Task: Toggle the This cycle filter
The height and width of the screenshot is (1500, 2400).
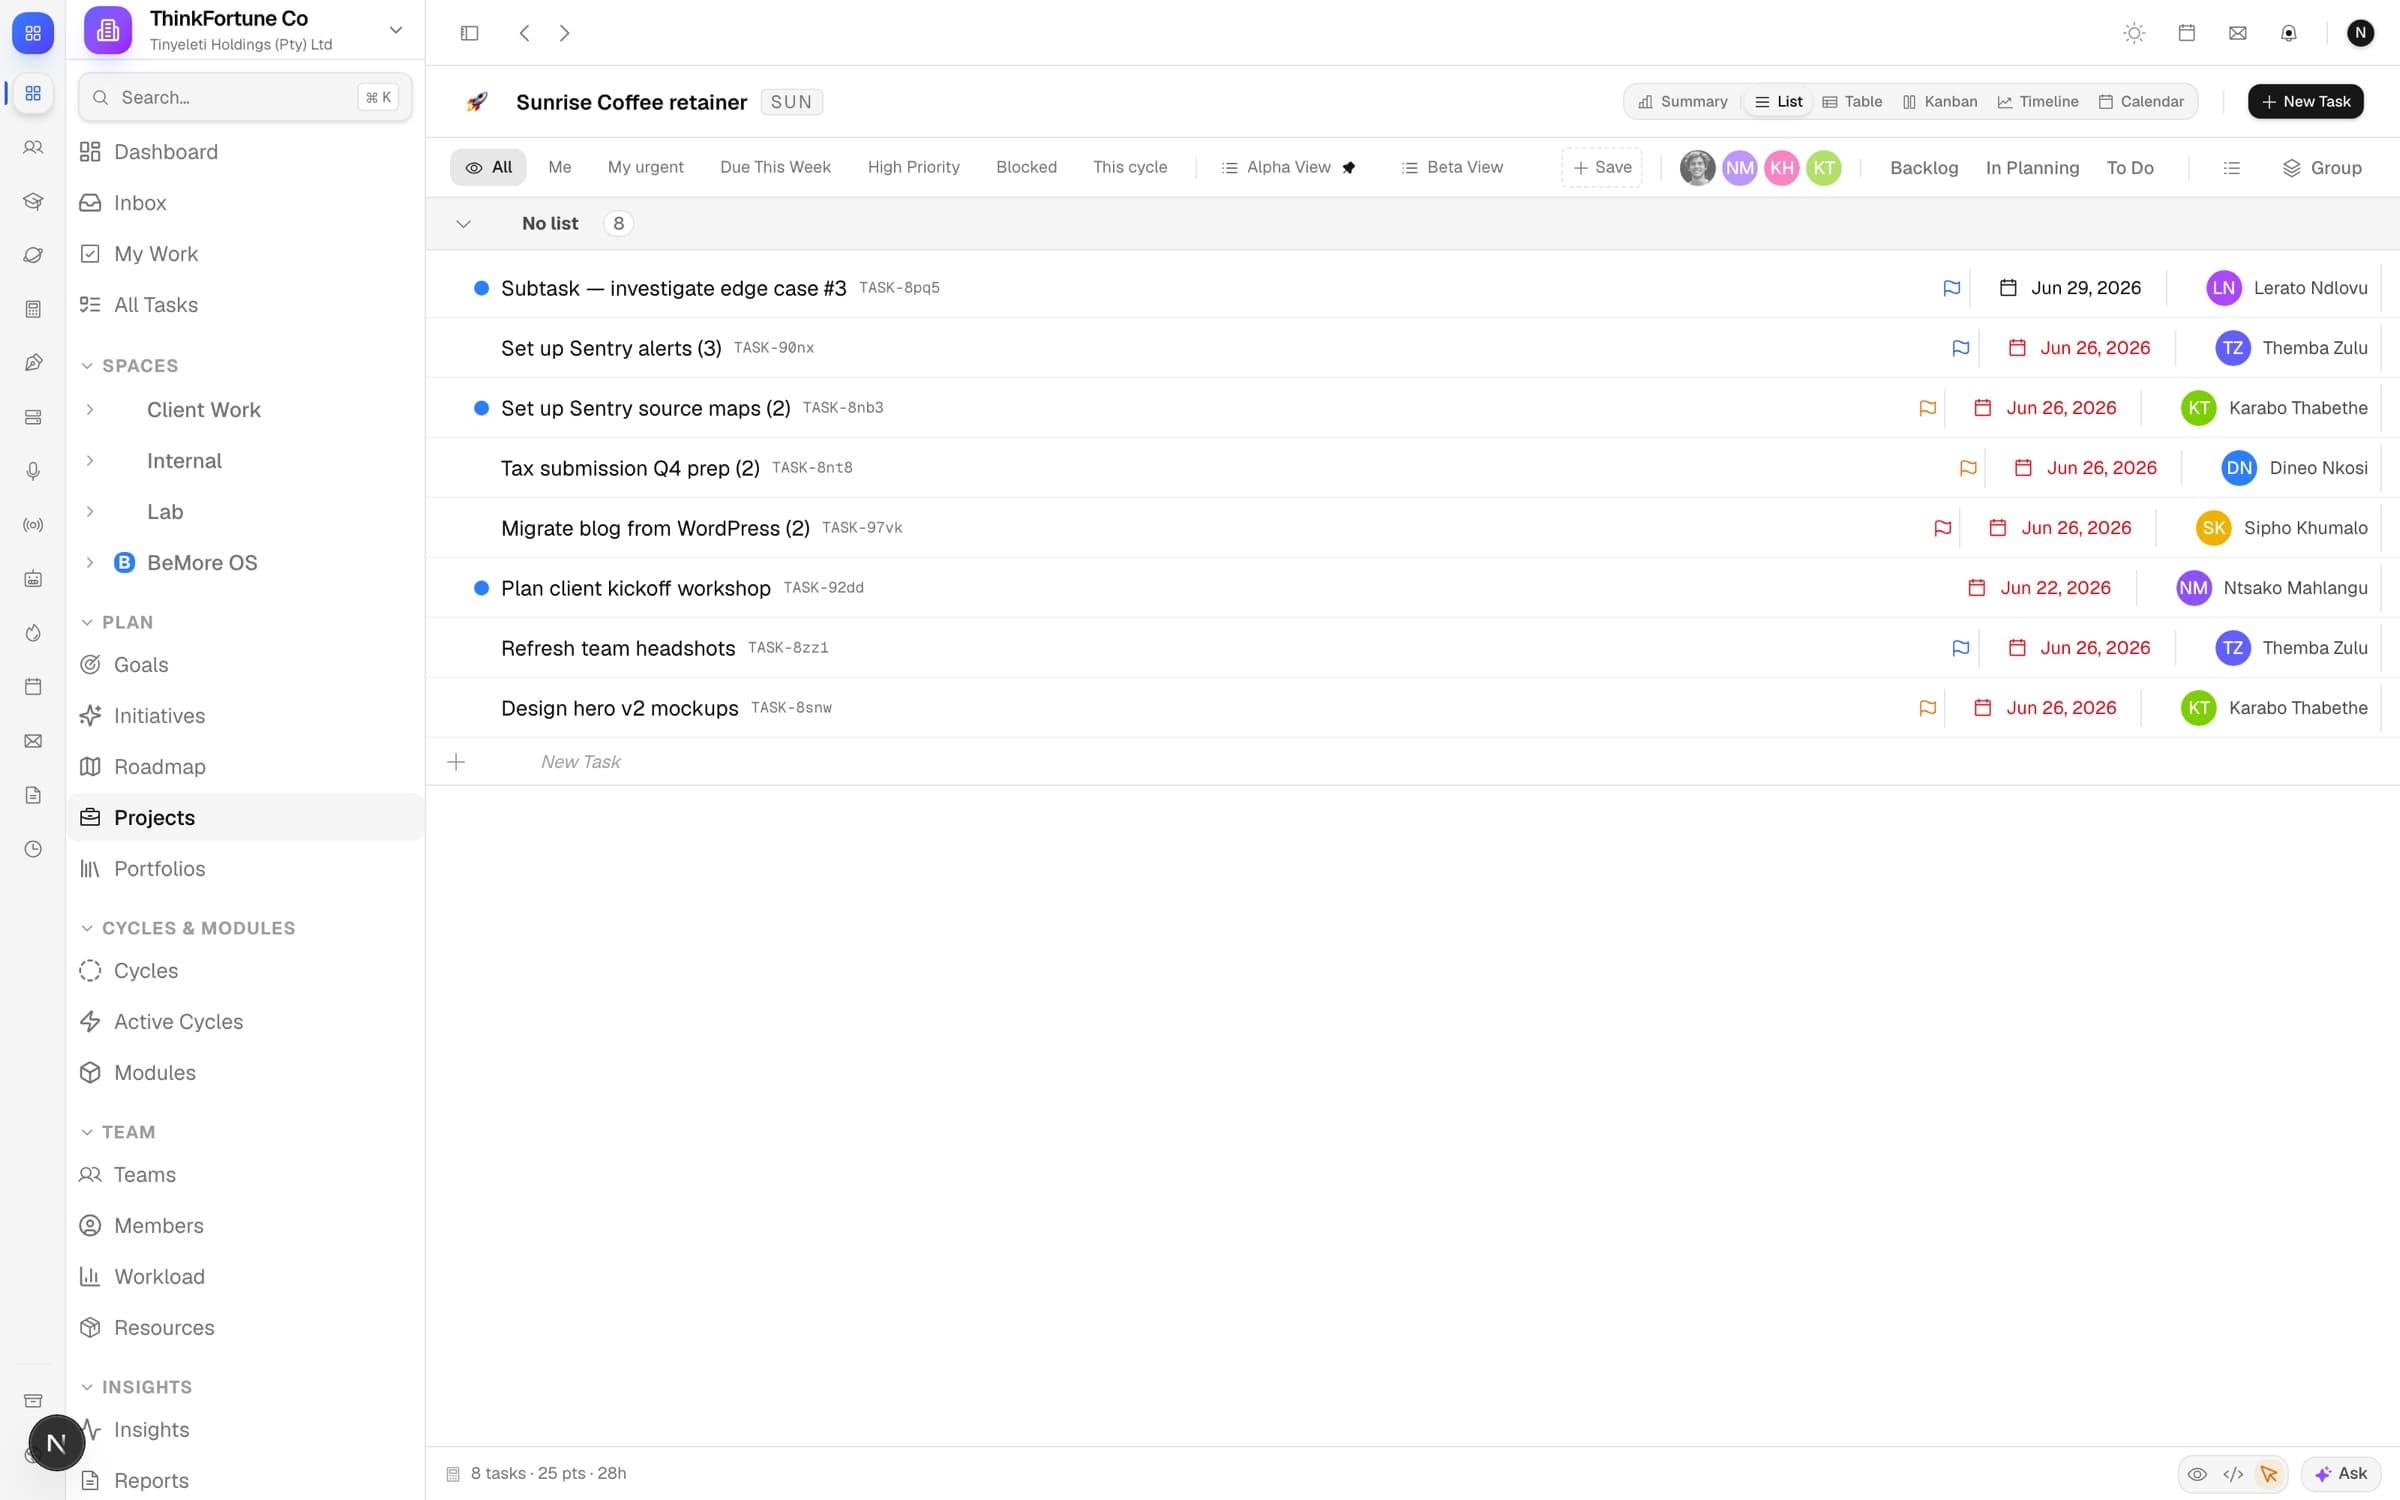Action: point(1130,168)
